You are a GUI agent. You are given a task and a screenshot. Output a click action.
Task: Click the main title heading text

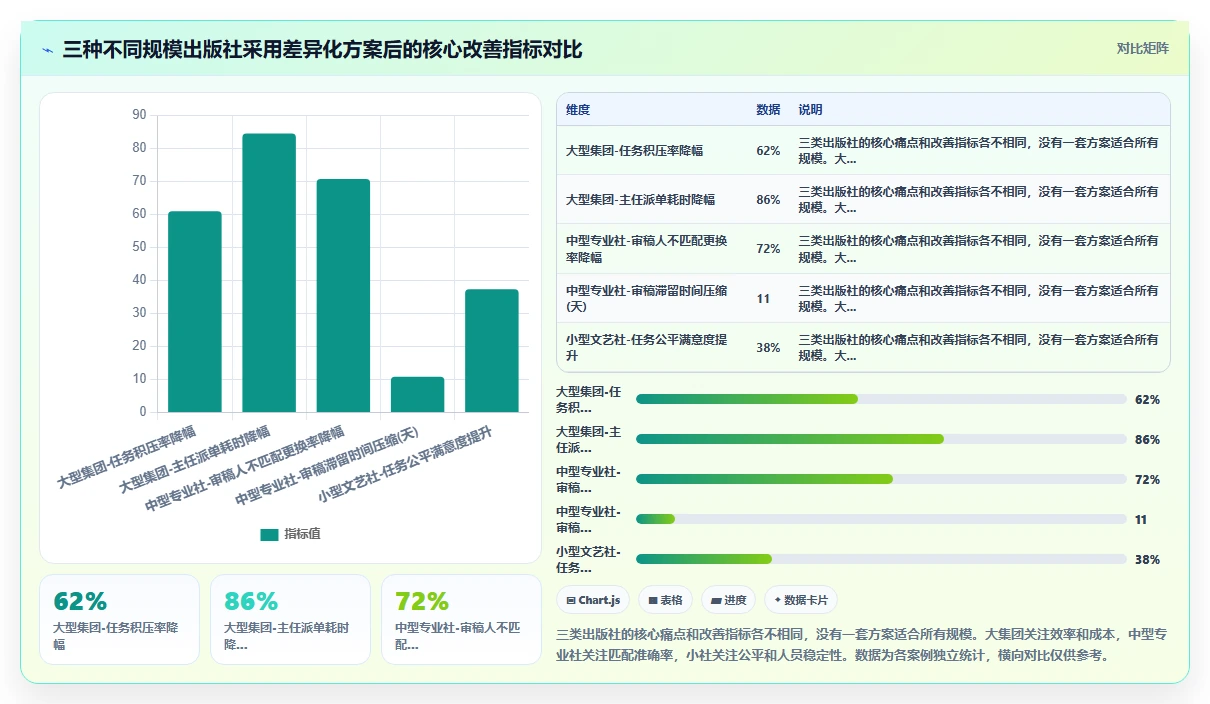[x=322, y=50]
